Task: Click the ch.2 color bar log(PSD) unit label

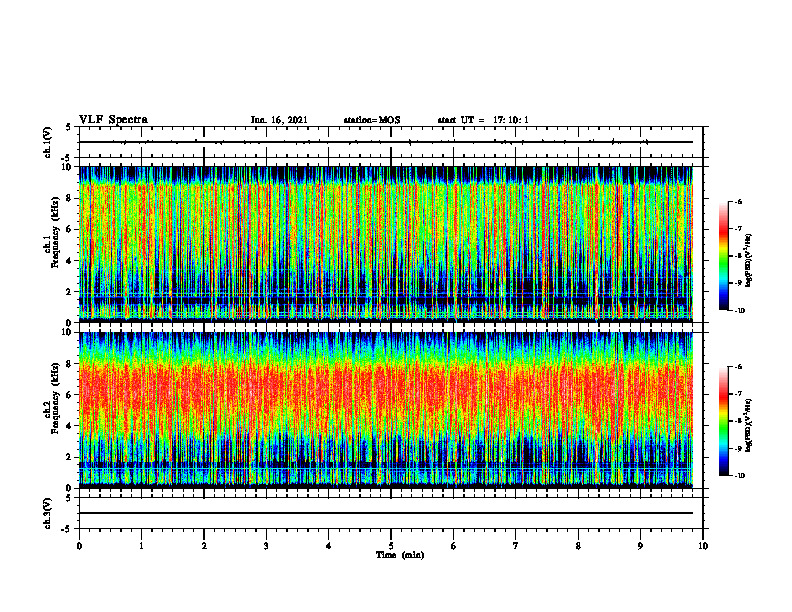Action: point(749,425)
